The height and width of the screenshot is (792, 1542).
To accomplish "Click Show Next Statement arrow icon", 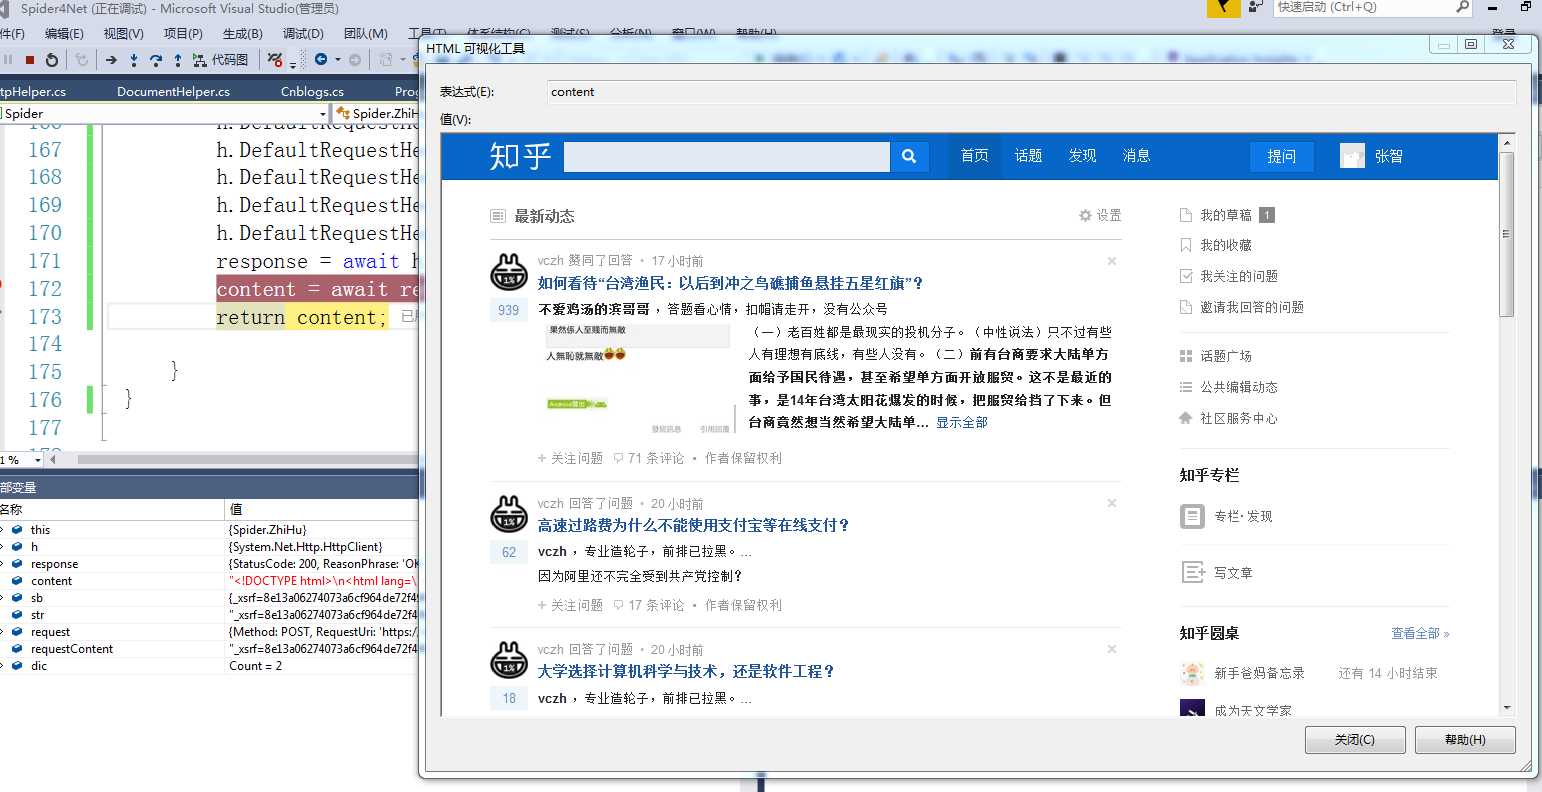I will tap(111, 60).
